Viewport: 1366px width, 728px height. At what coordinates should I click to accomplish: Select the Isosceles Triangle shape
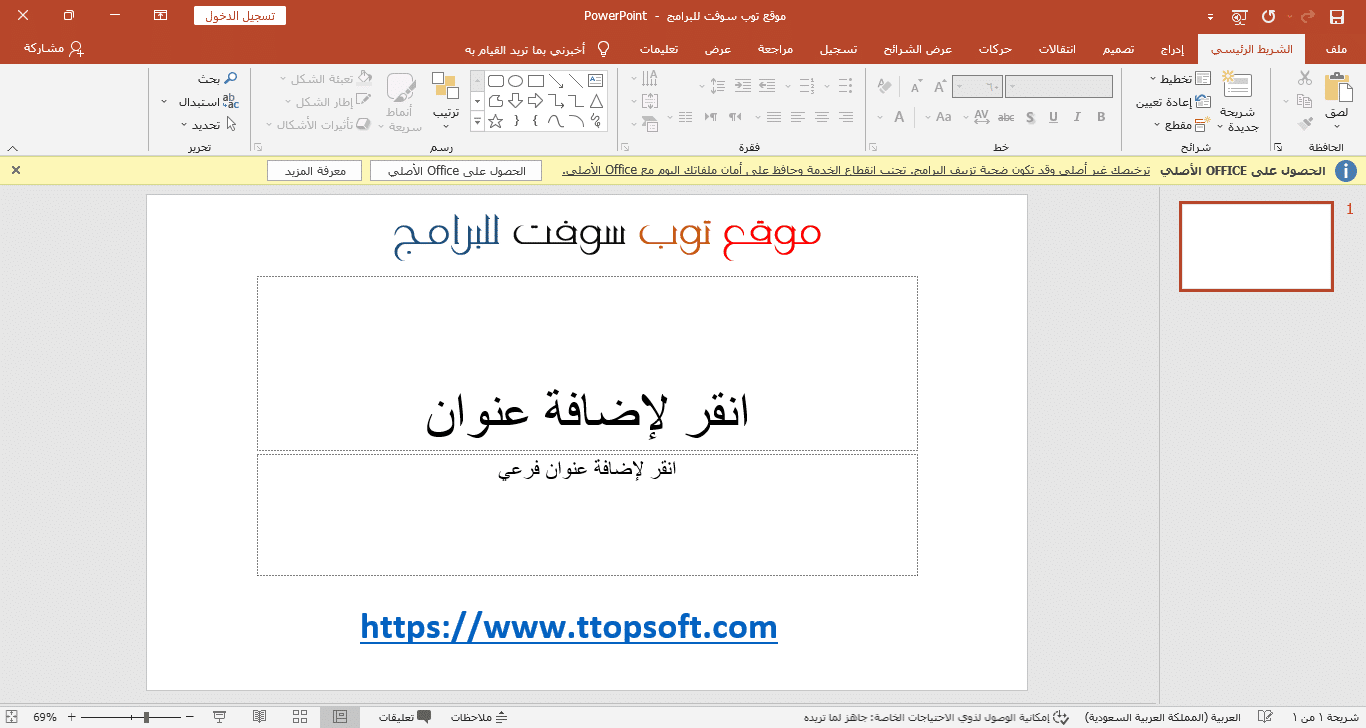click(596, 101)
